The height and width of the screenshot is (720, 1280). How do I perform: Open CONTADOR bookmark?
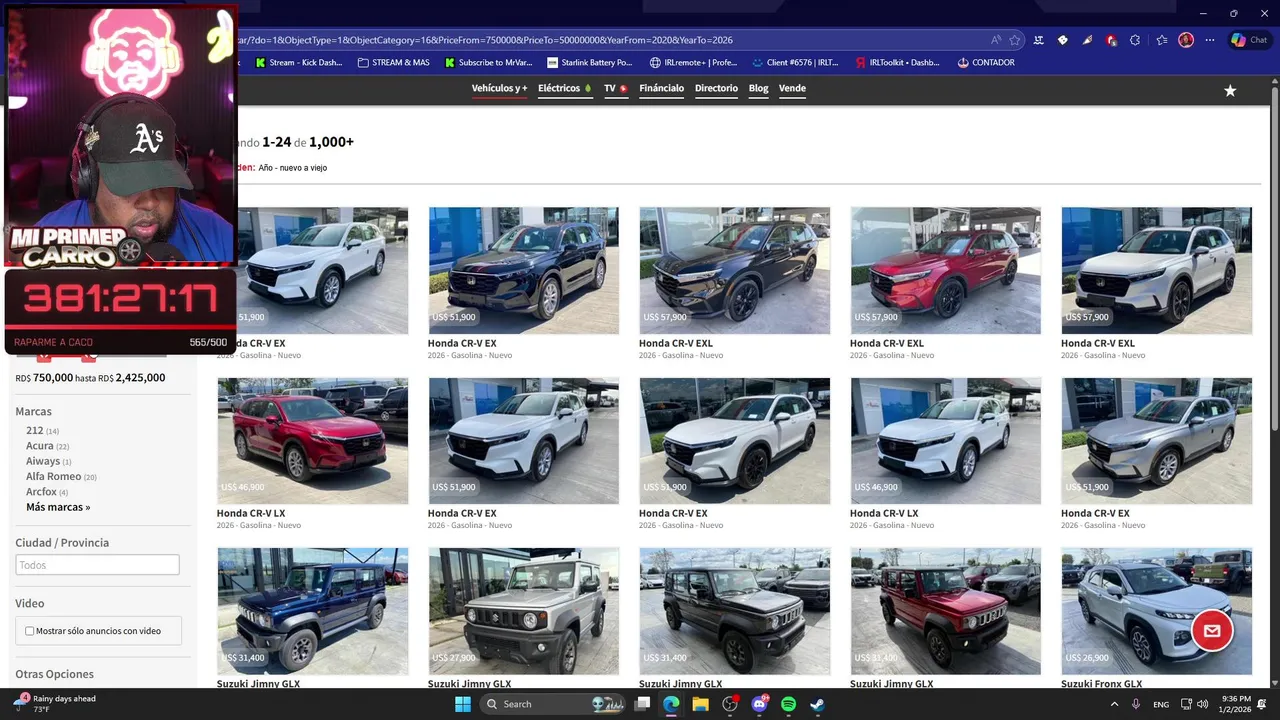(986, 62)
